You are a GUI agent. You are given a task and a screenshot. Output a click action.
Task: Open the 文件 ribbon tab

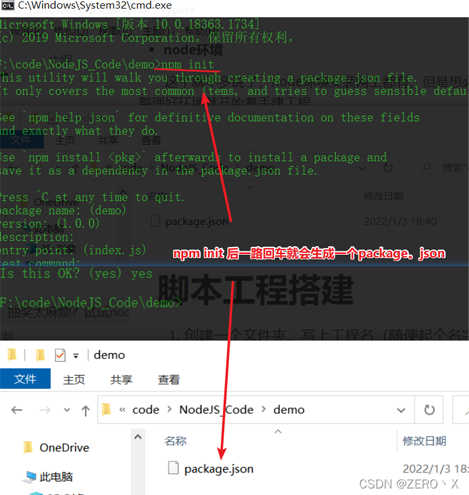click(25, 379)
